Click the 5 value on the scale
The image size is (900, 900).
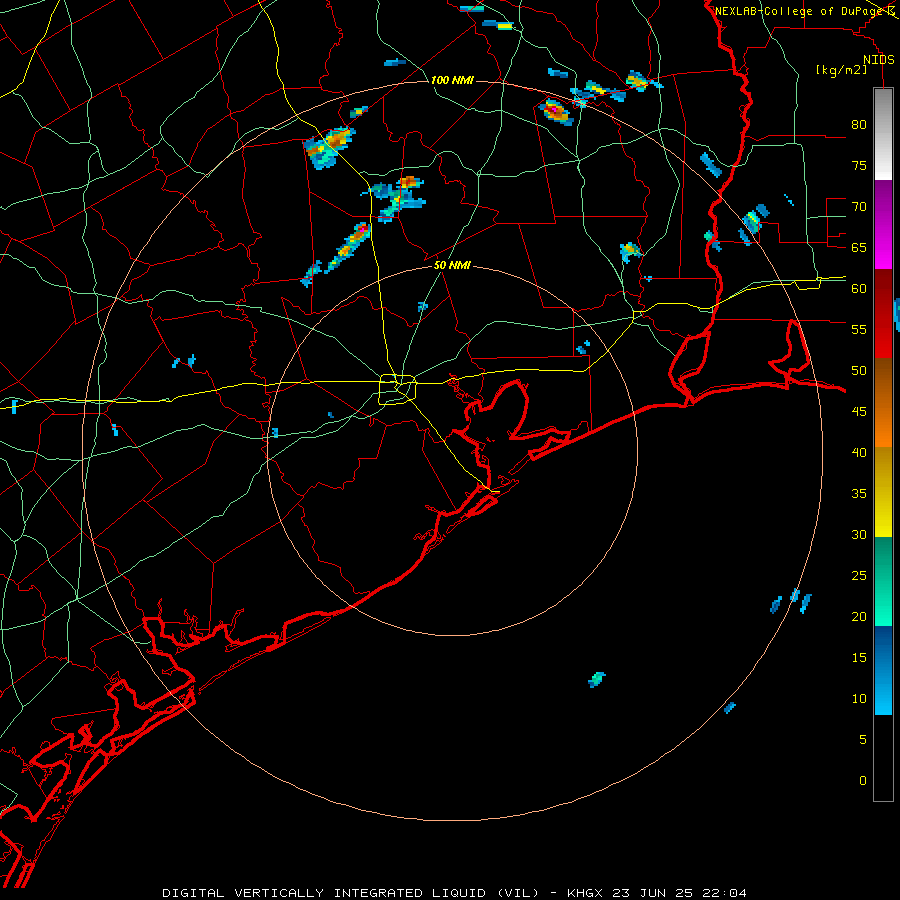coord(863,739)
